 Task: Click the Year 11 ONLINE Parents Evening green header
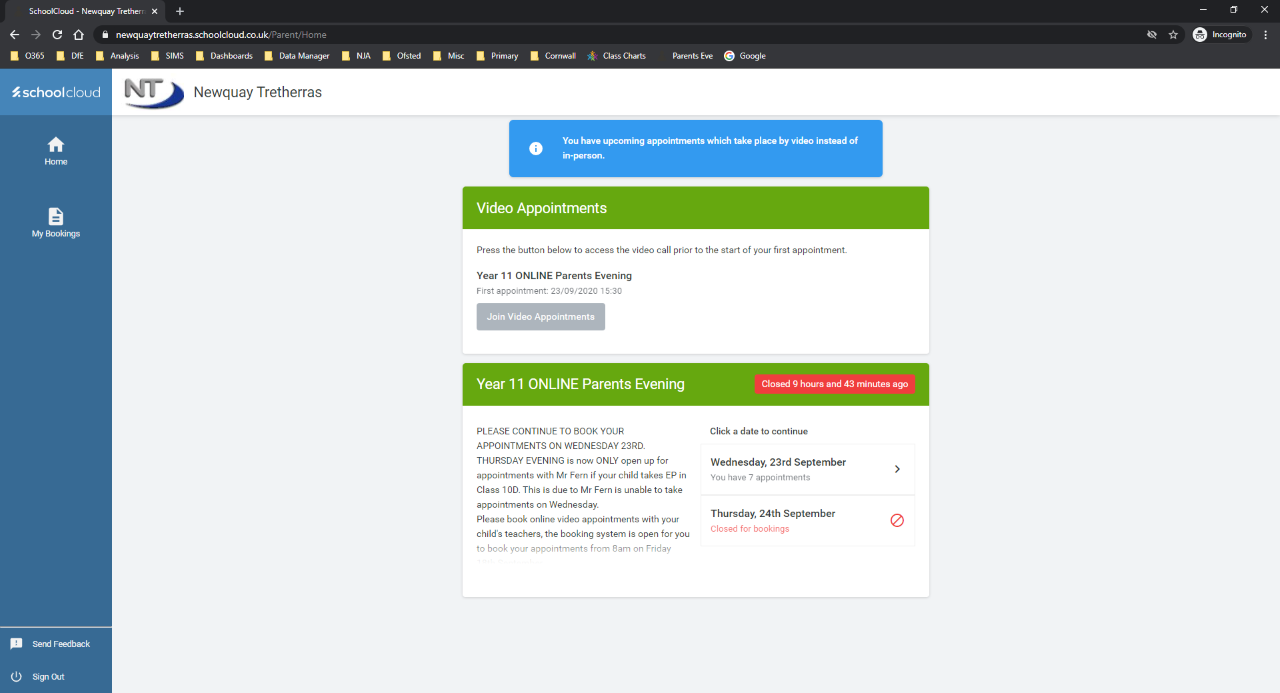[x=696, y=384]
